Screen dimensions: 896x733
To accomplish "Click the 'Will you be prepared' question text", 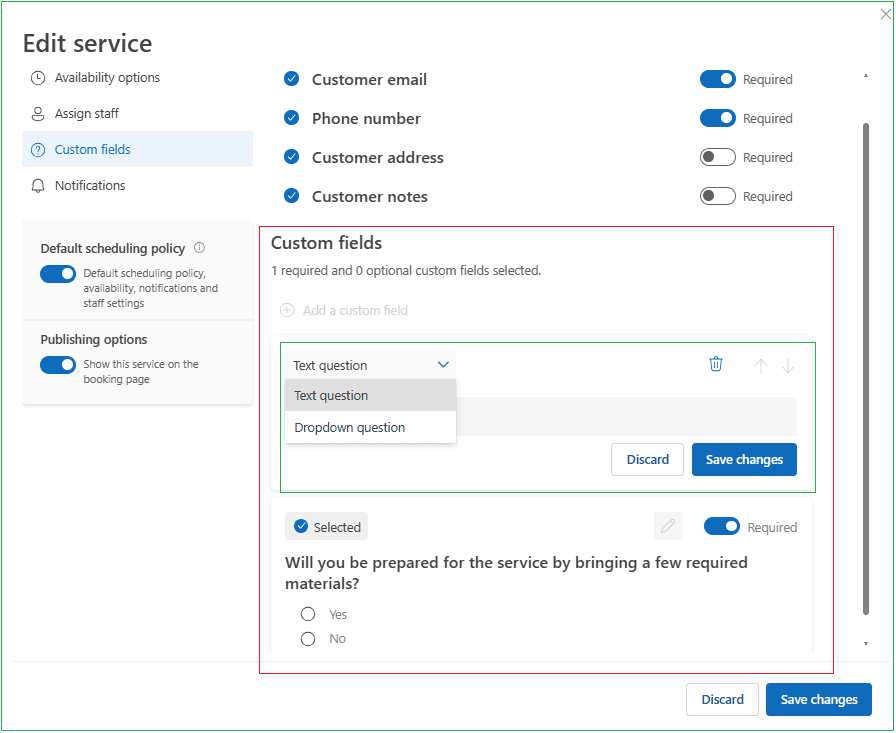I will pos(516,573).
